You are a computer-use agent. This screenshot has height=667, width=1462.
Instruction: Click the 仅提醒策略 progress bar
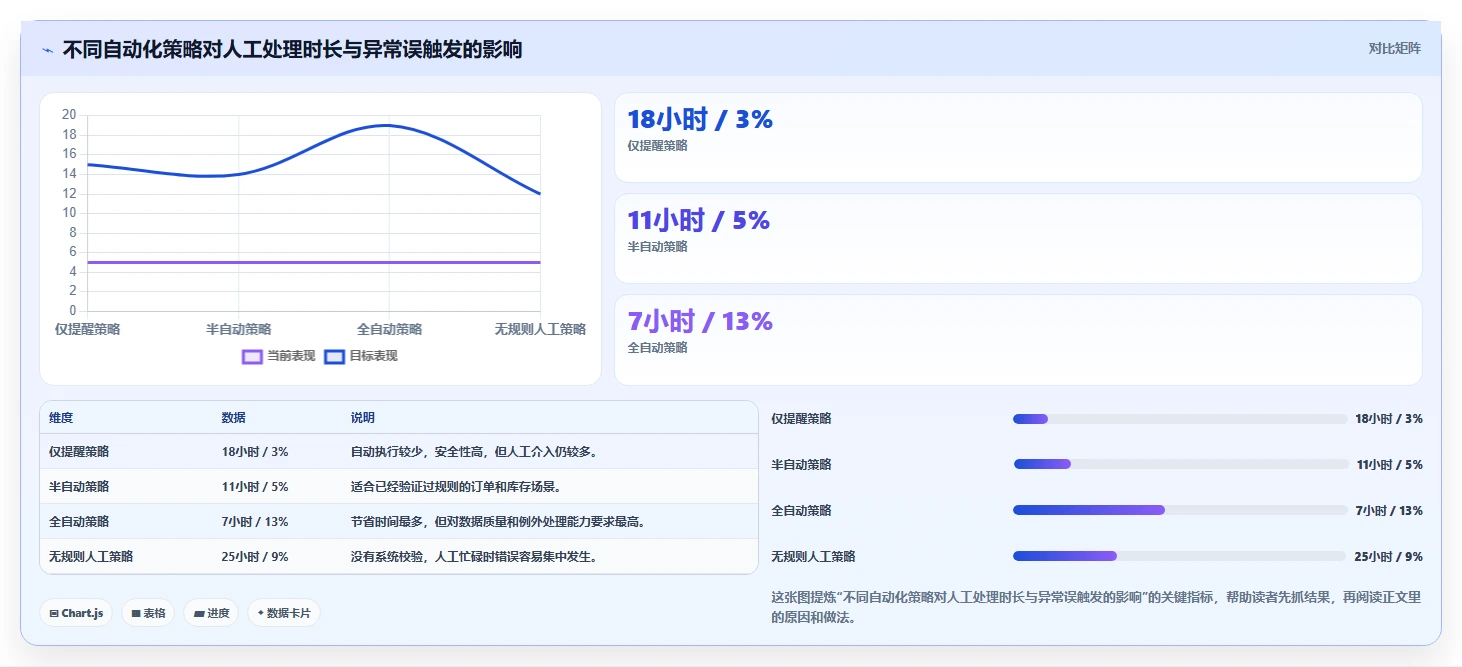pos(1180,419)
